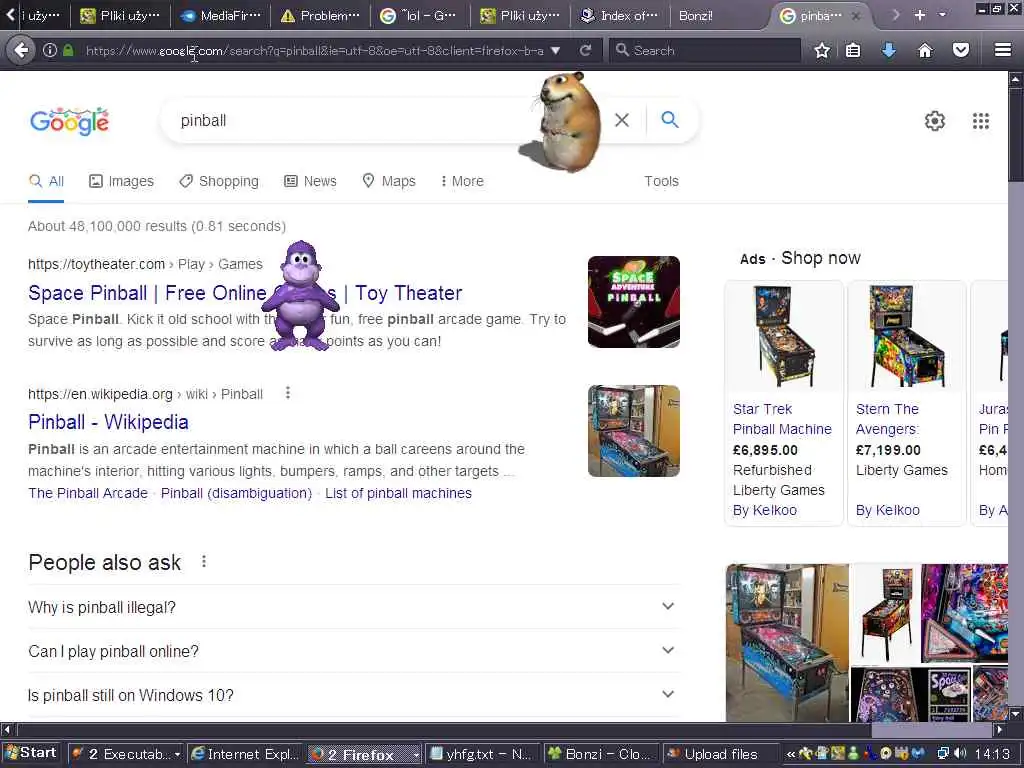The width and height of the screenshot is (1024, 768).
Task: Open 'Pinball (disambiguation)' sublink
Action: coord(236,493)
